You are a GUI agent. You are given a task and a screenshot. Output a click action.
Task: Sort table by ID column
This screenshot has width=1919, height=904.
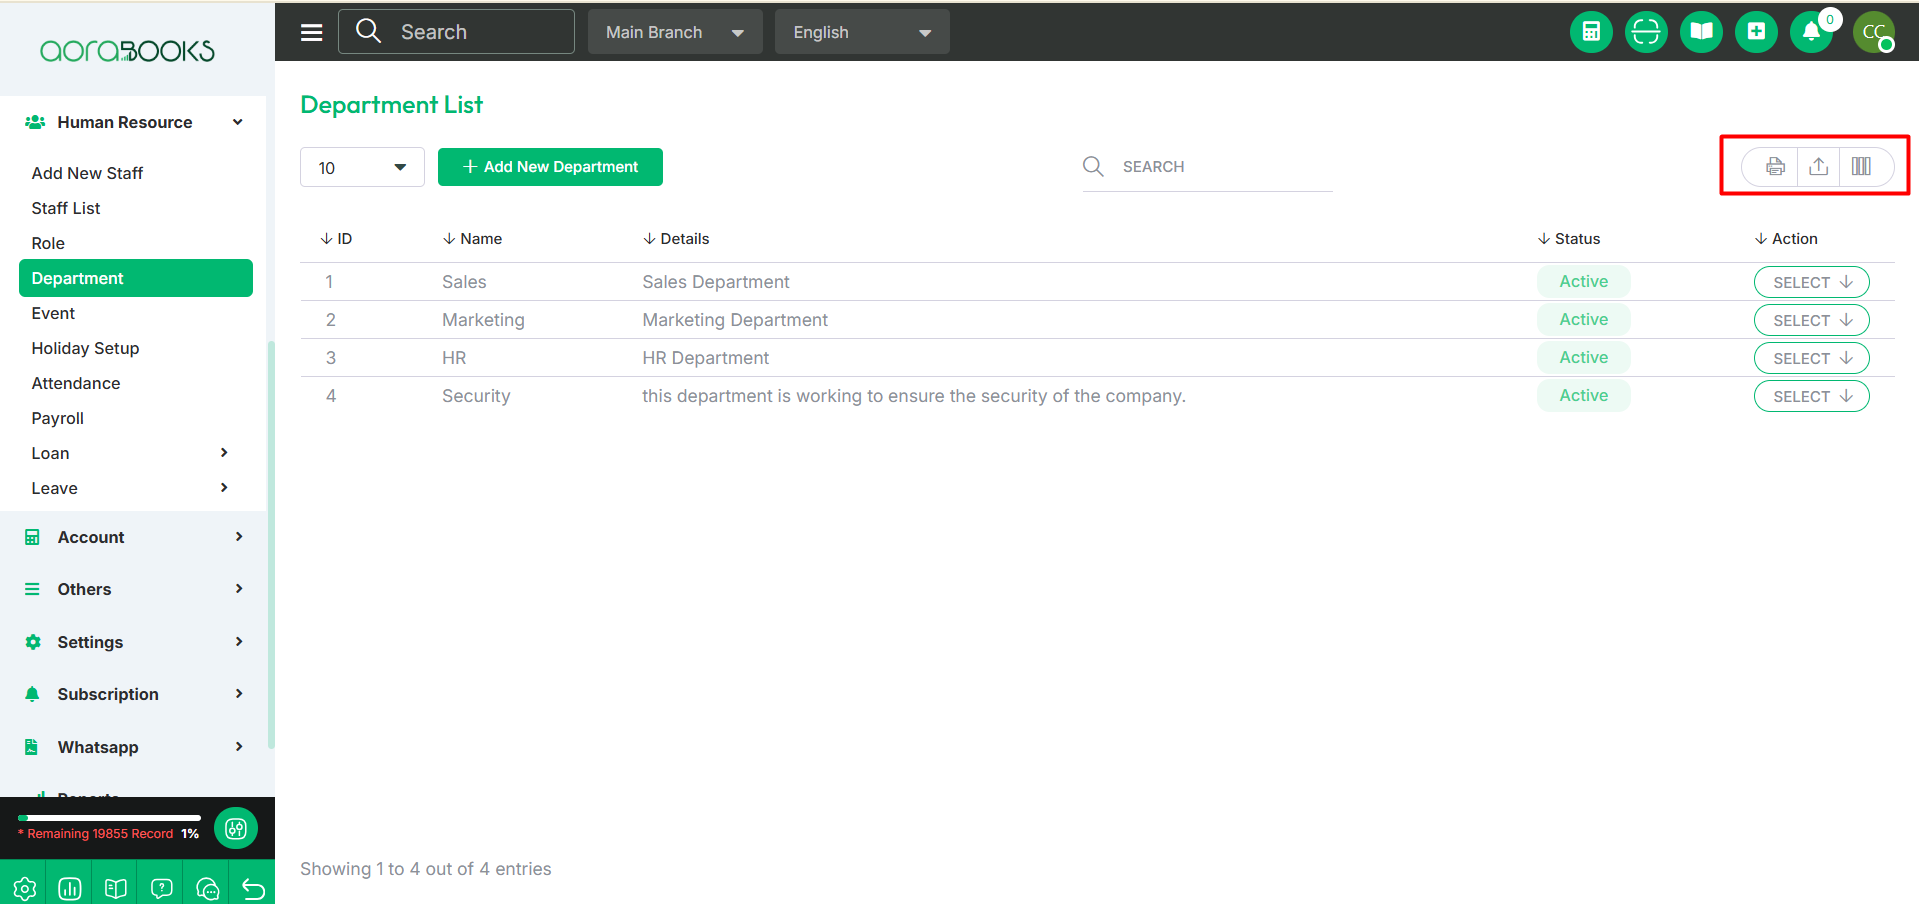[x=336, y=239]
